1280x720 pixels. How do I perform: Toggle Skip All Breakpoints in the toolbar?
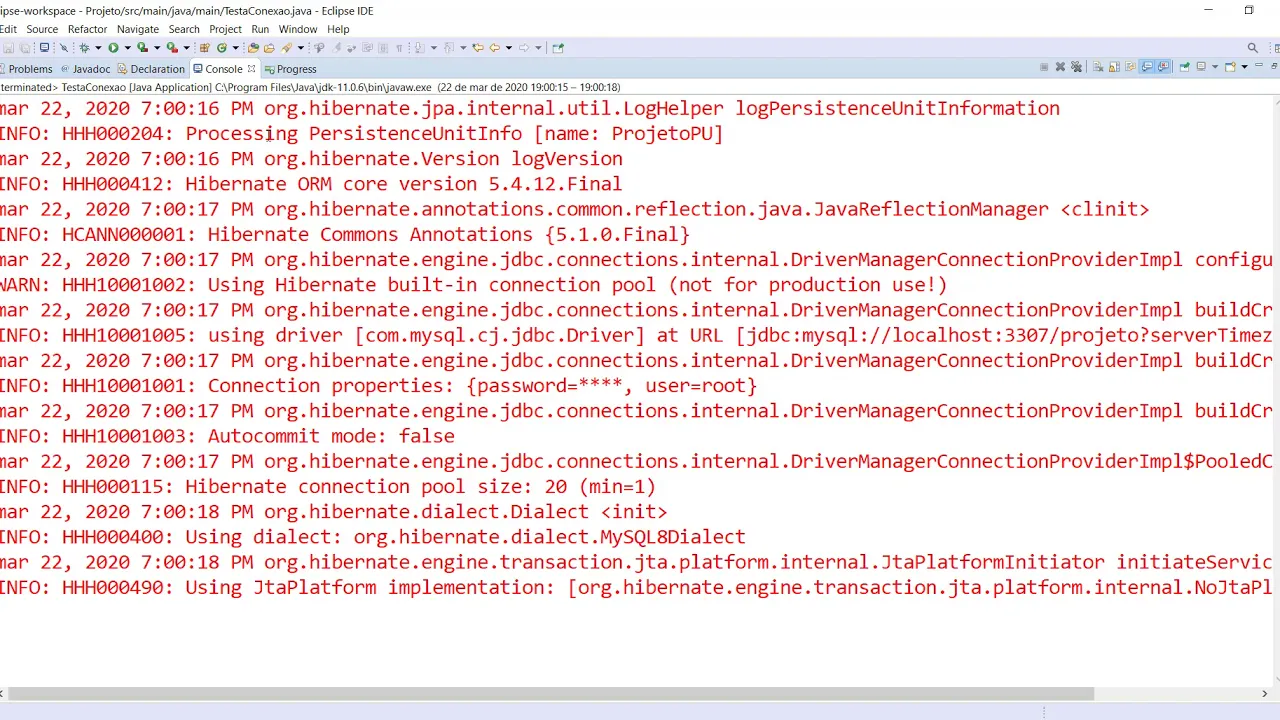[x=63, y=47]
